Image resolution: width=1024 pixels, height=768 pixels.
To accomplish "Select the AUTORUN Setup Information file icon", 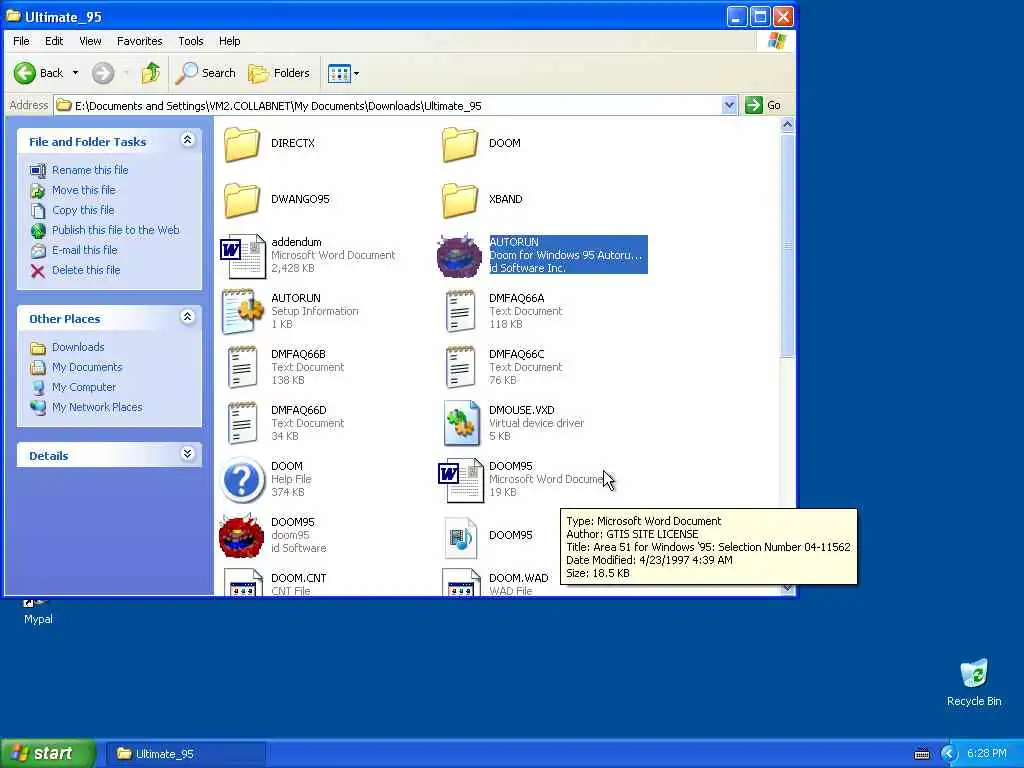I will click(242, 312).
